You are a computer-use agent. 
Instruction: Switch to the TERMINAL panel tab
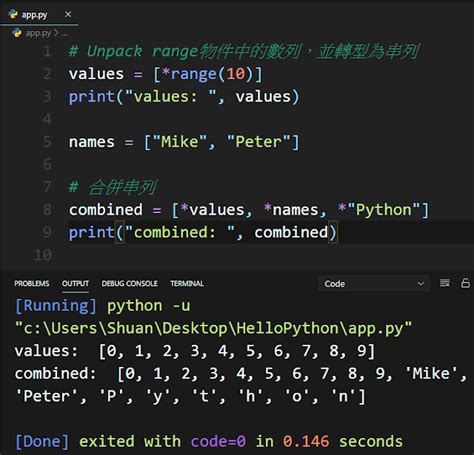[x=187, y=283]
